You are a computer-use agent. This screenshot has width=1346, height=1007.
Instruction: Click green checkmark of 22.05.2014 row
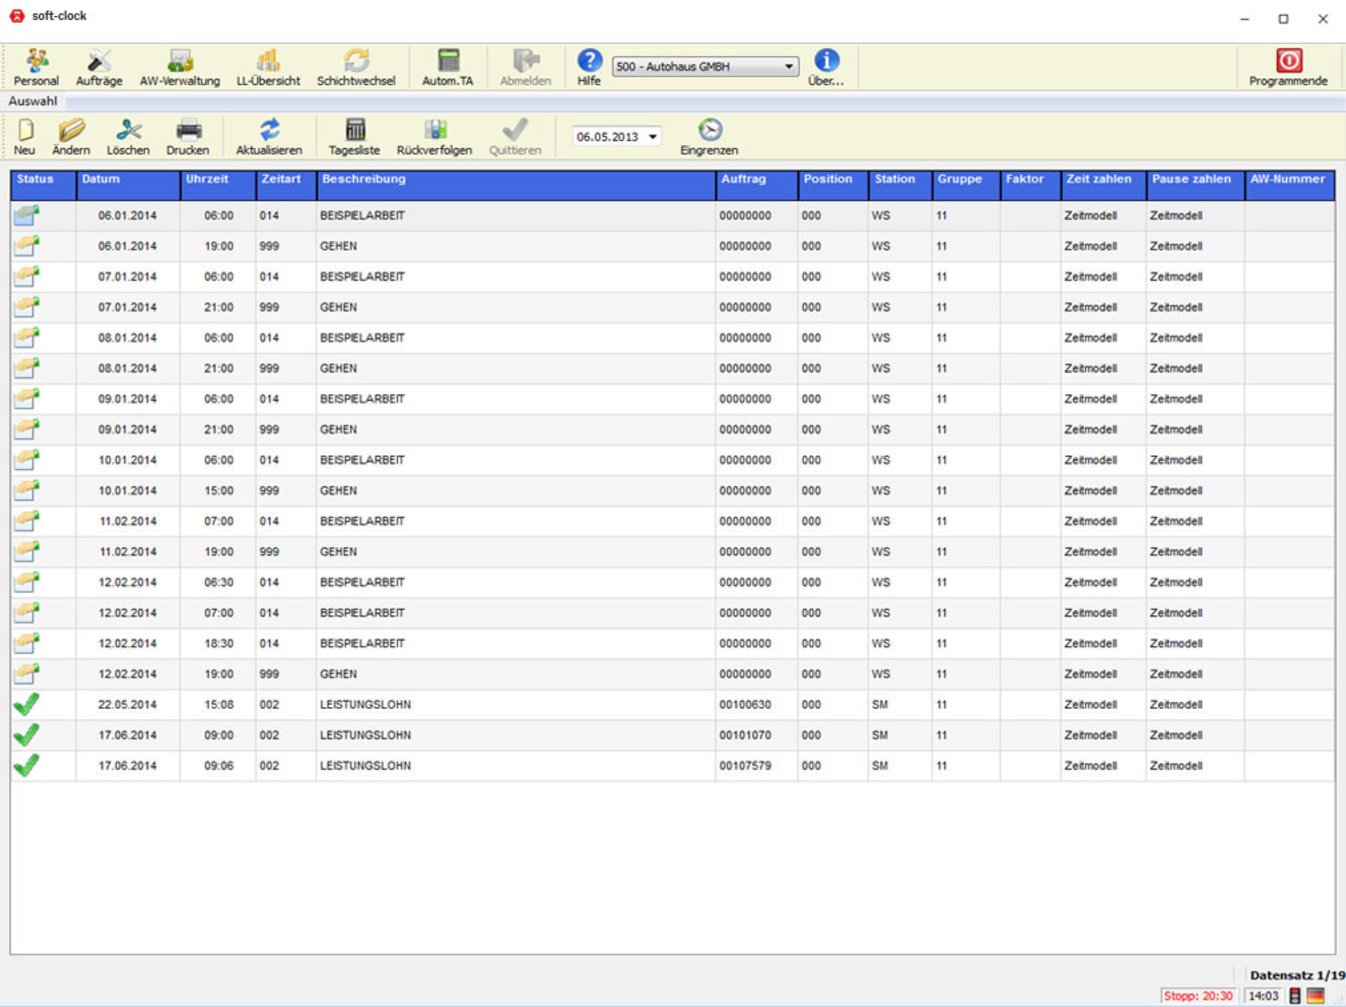pyautogui.click(x=27, y=705)
